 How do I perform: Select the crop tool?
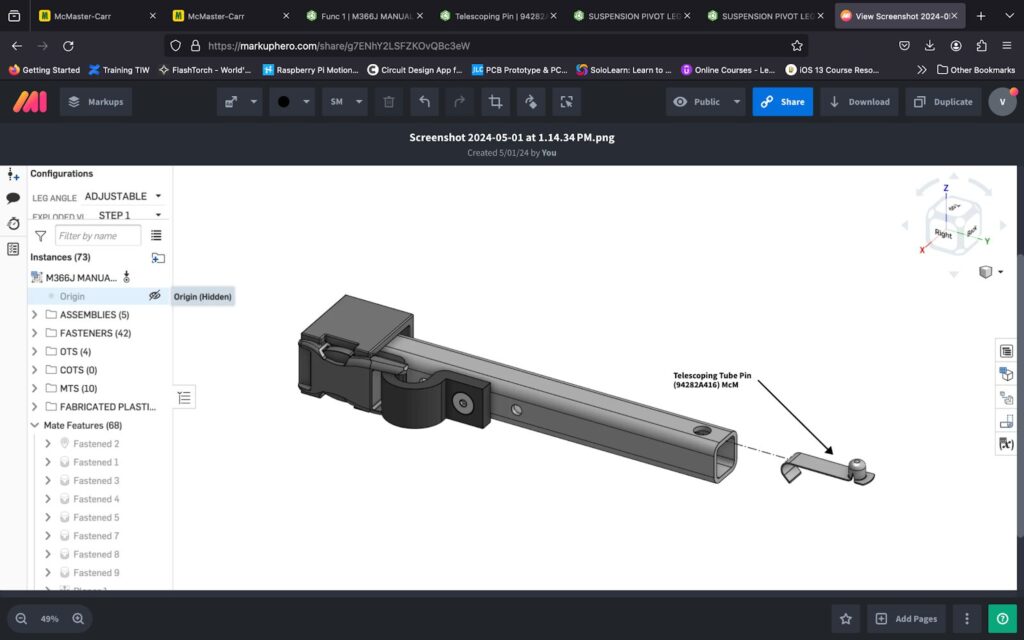click(x=495, y=101)
